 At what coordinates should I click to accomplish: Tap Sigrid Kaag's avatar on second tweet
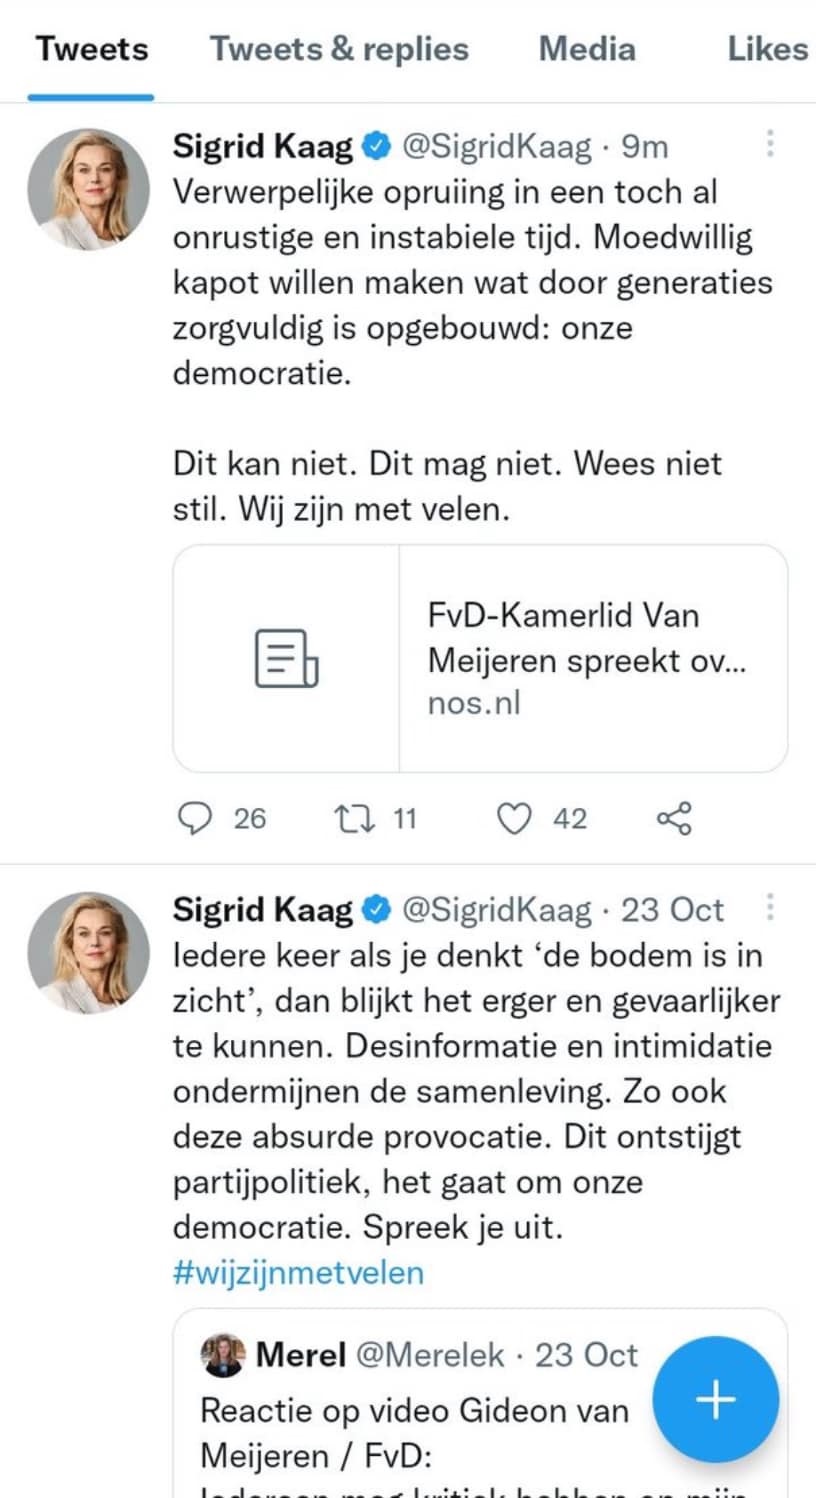[x=88, y=952]
